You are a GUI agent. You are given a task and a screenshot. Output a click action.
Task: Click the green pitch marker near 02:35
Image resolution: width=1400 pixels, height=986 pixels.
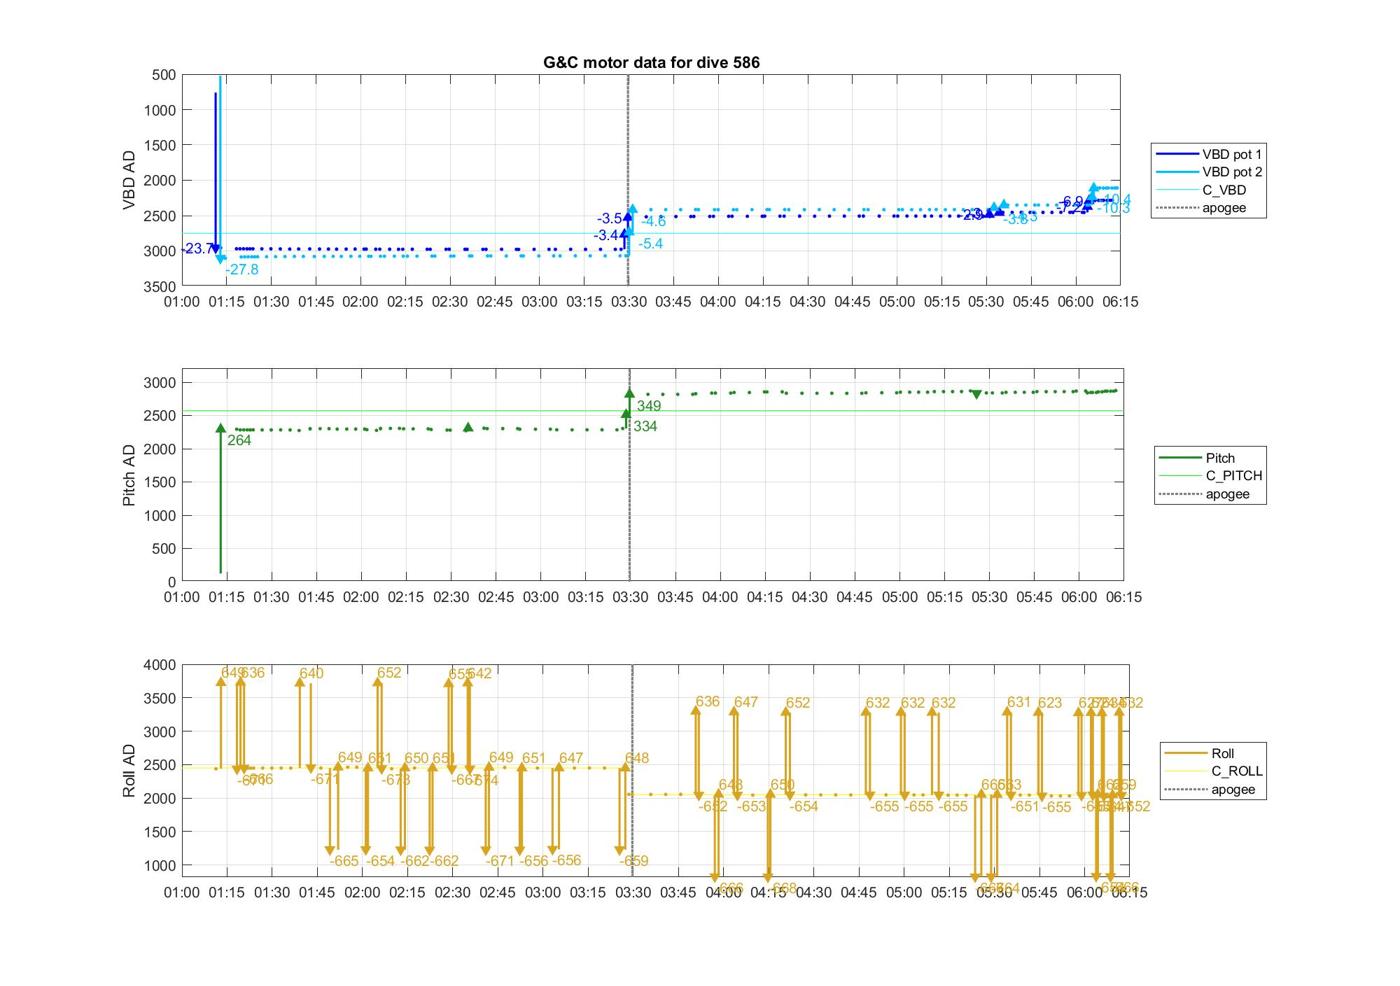pyautogui.click(x=468, y=428)
